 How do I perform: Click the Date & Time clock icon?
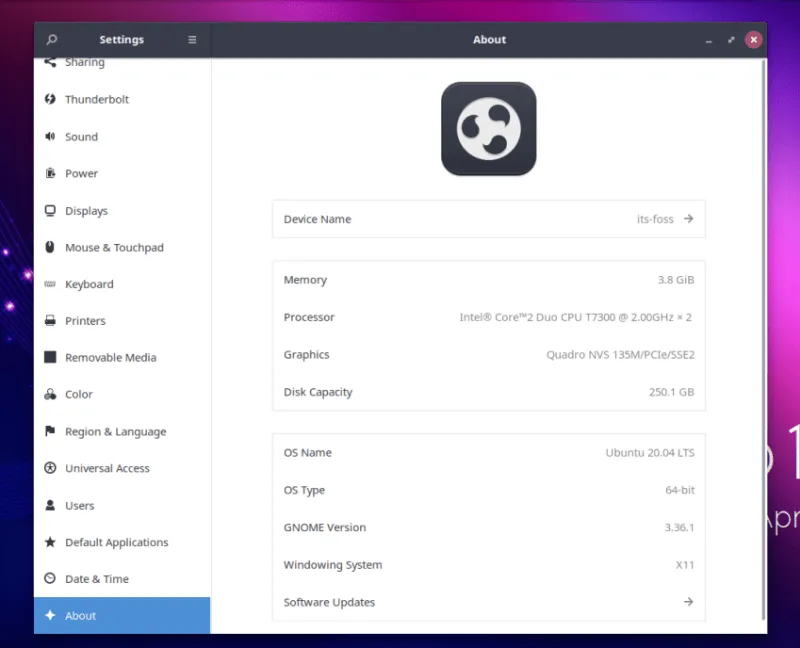coord(50,579)
